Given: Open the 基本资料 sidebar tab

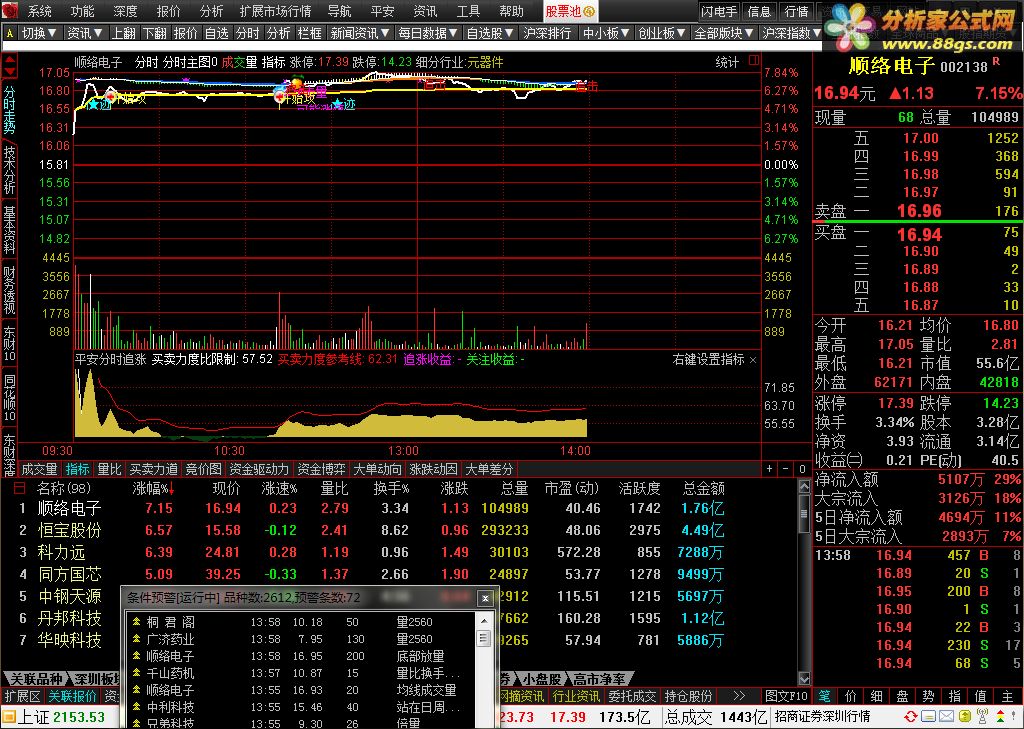Looking at the screenshot, I should click(9, 230).
